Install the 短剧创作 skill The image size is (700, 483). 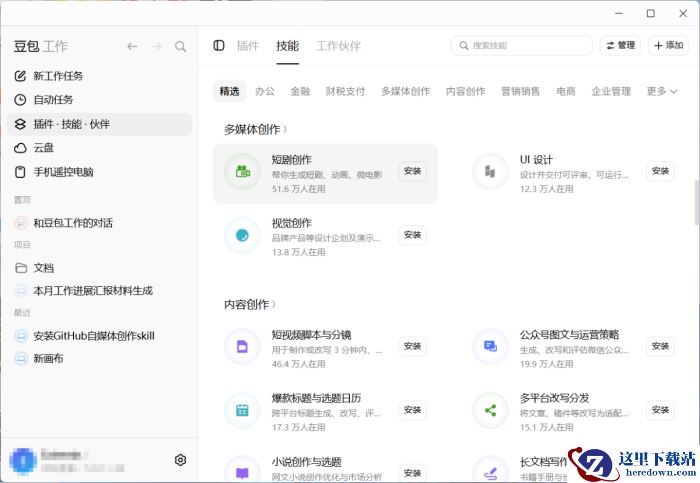[x=412, y=171]
